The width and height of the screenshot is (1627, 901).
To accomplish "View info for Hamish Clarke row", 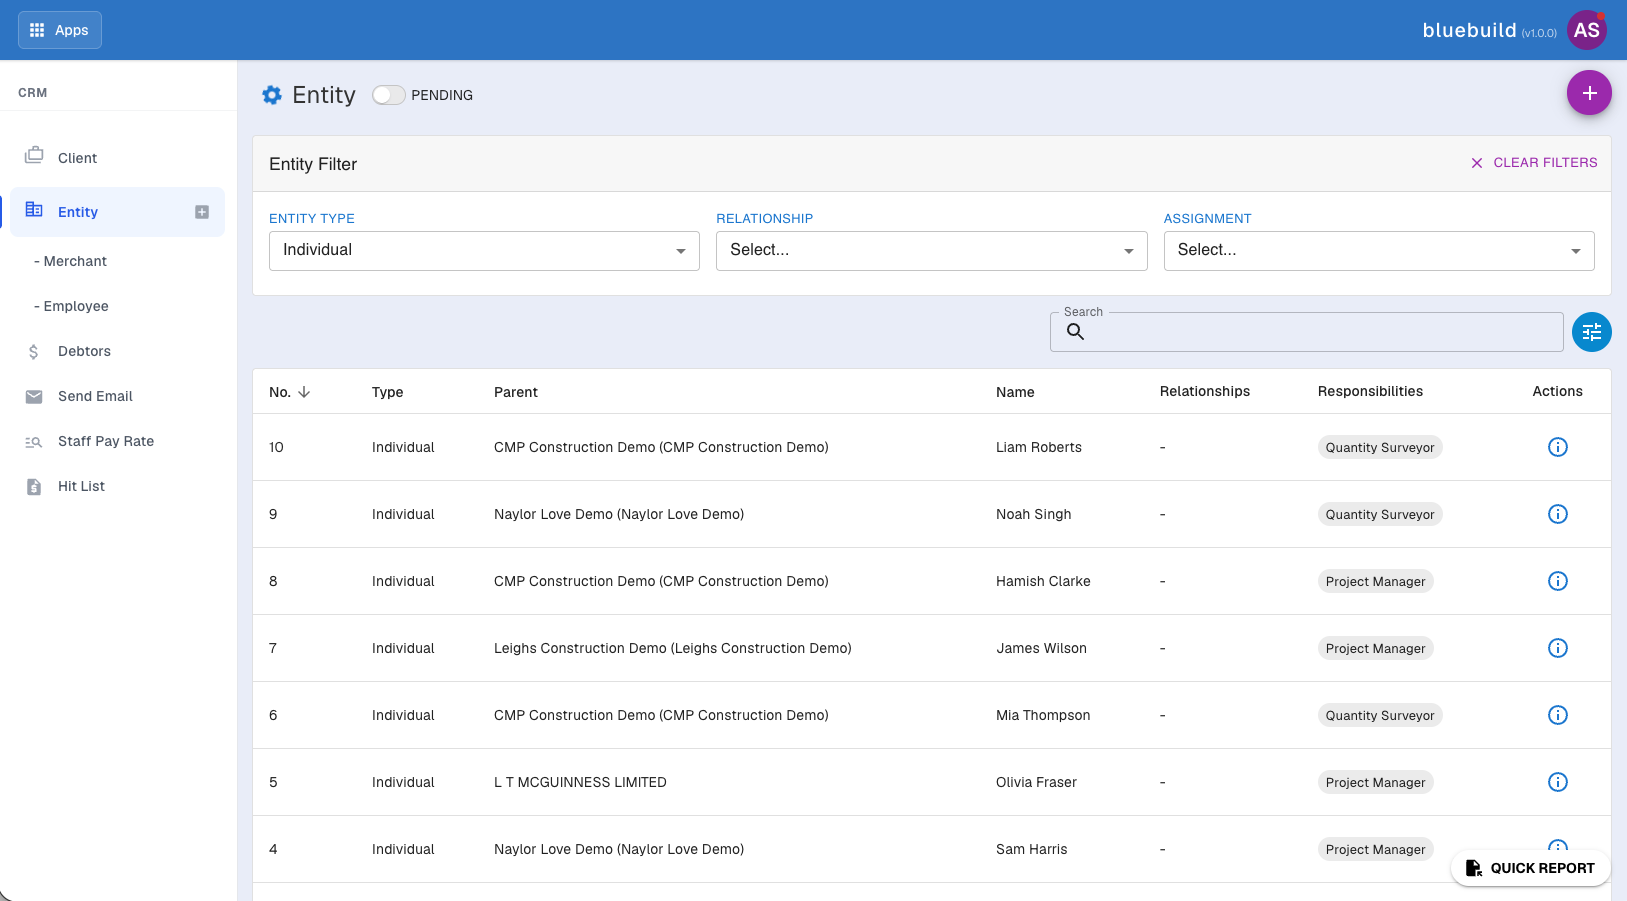I will pyautogui.click(x=1558, y=581).
